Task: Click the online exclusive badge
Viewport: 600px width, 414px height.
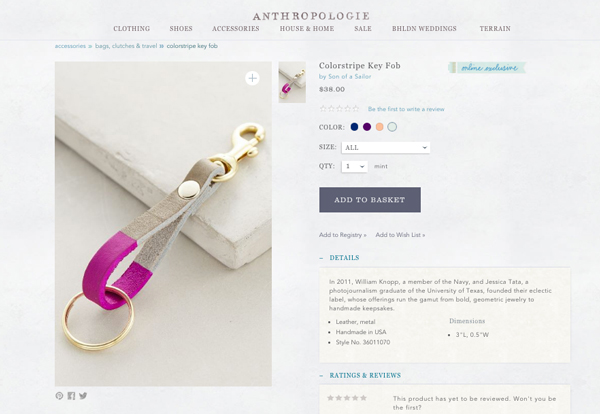Action: pos(487,68)
